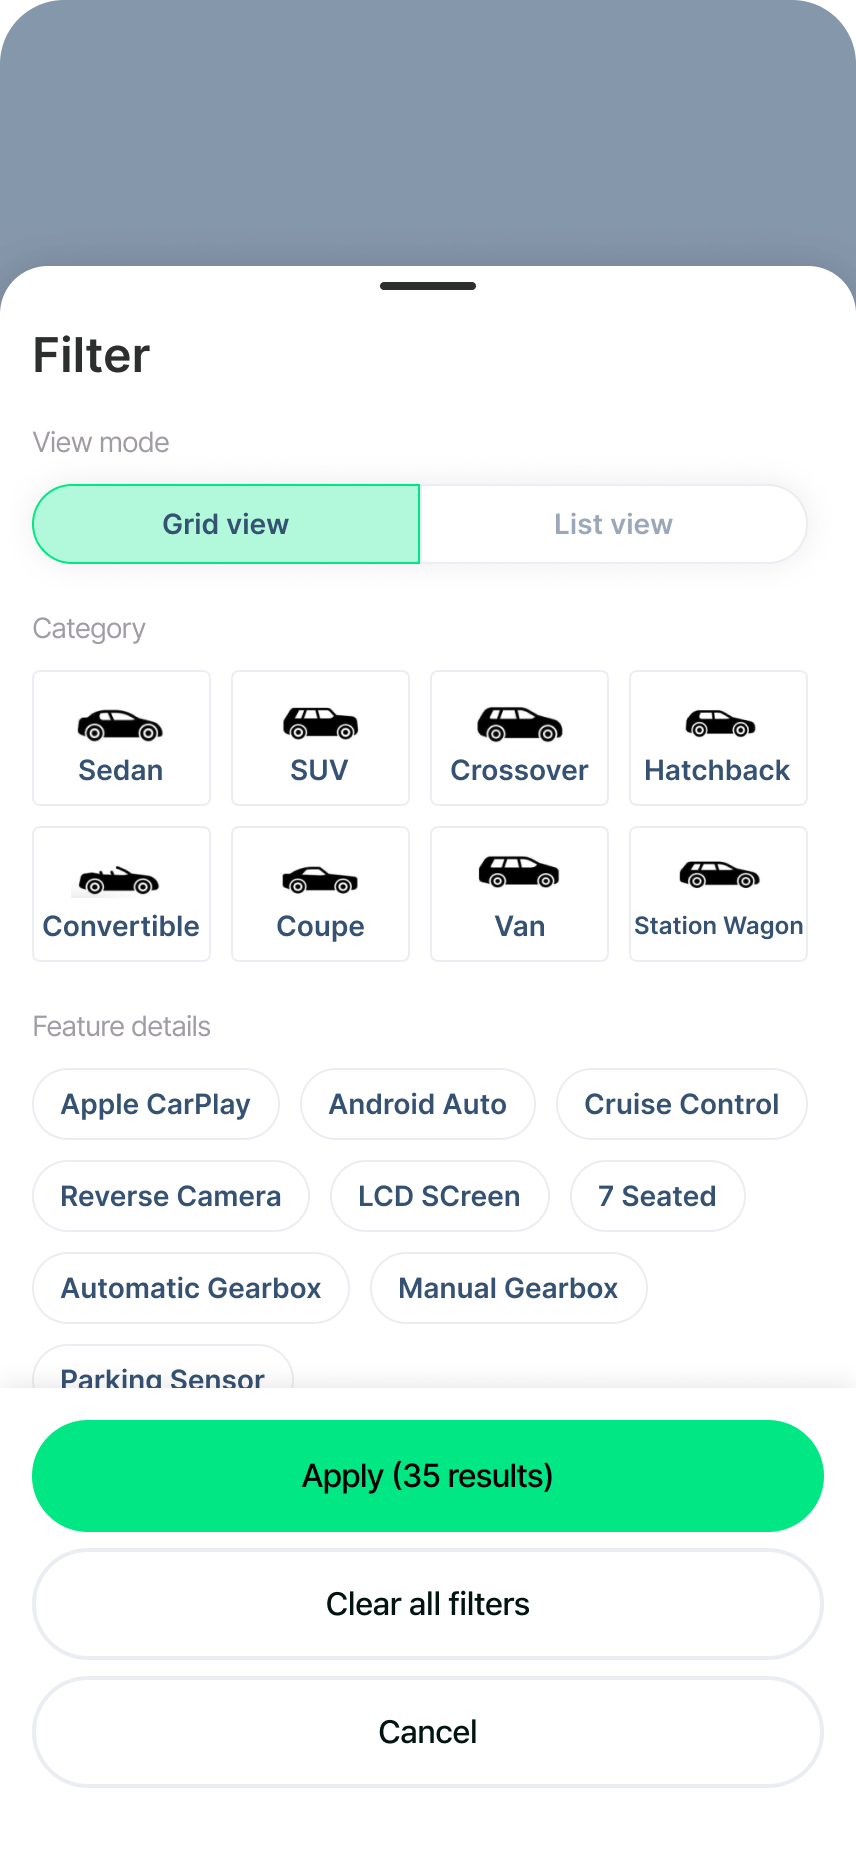Tap the bottom sheet drag handle
Screen dimensions: 856x1852
pos(428,286)
